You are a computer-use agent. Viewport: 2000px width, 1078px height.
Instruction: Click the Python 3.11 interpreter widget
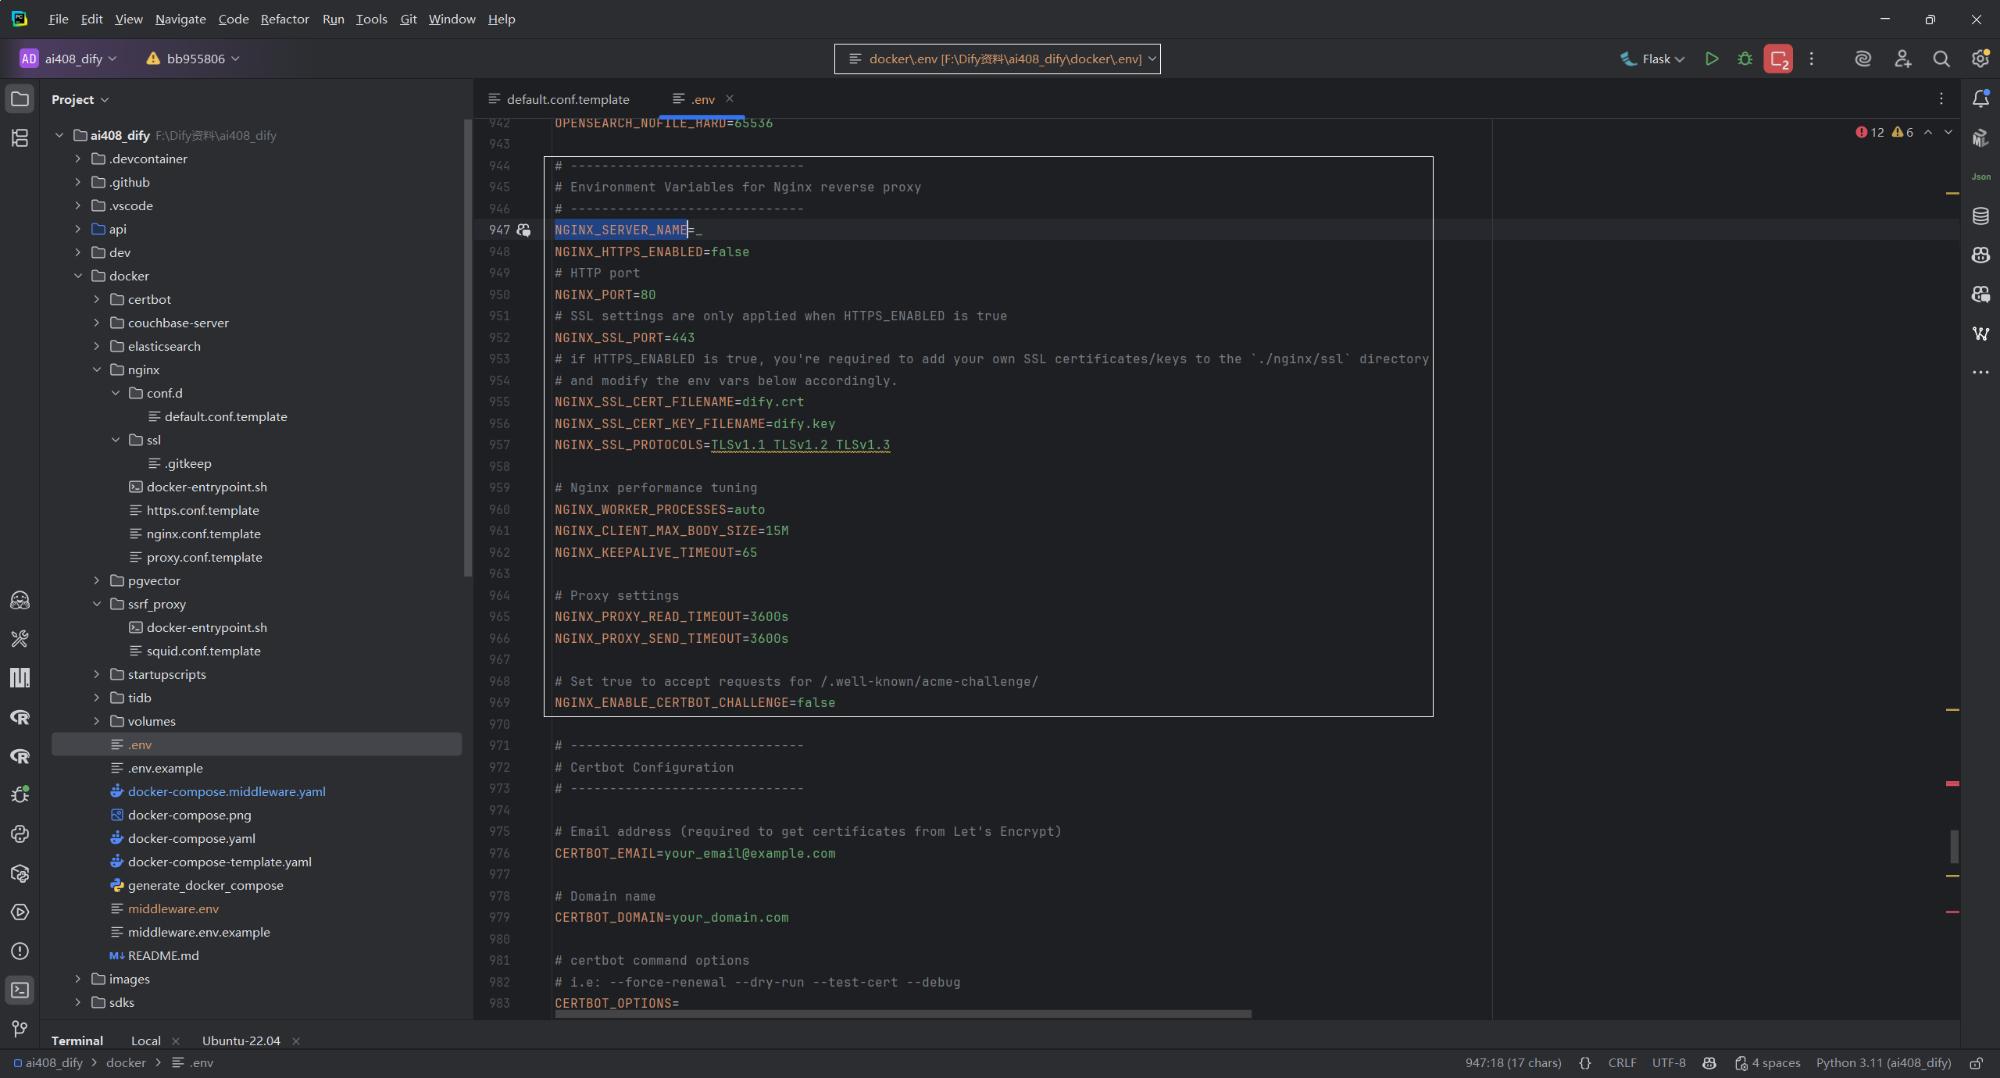tap(1882, 1063)
